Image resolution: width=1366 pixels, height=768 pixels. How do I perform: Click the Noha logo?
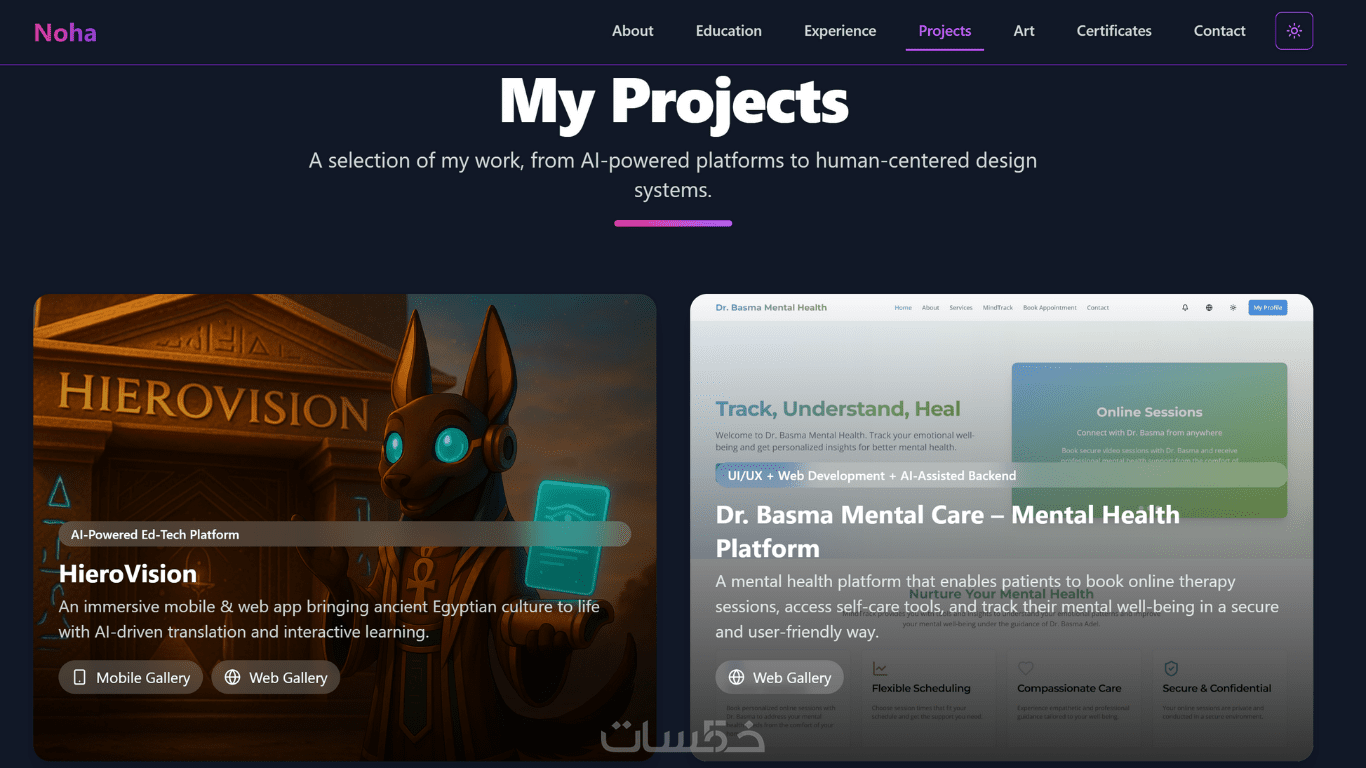coord(65,33)
